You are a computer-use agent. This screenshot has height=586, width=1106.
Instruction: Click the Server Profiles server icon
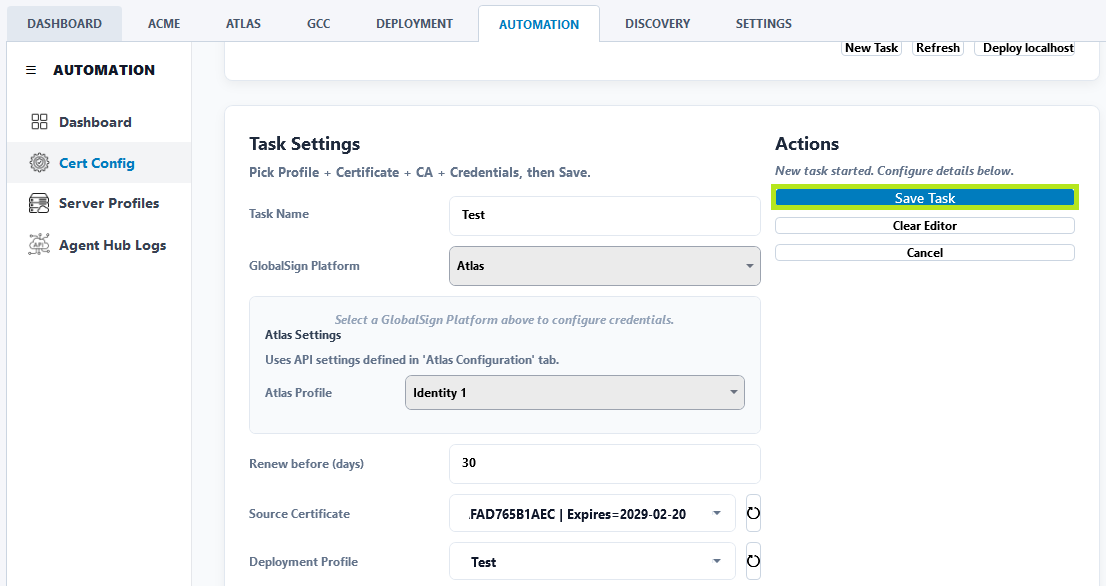(39, 203)
